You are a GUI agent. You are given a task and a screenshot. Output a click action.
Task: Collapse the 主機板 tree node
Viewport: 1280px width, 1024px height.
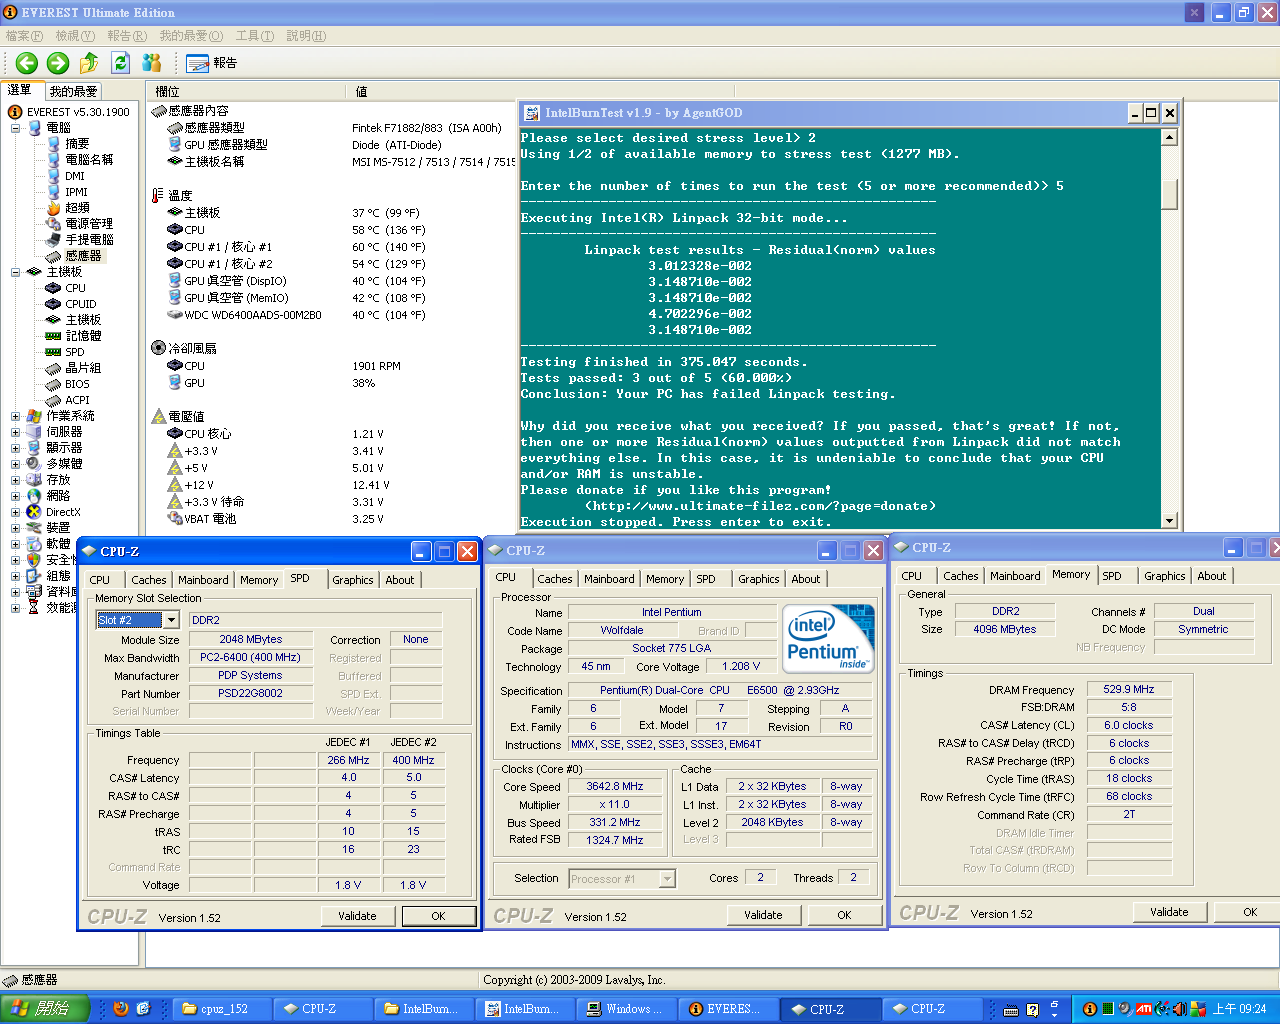pos(15,272)
